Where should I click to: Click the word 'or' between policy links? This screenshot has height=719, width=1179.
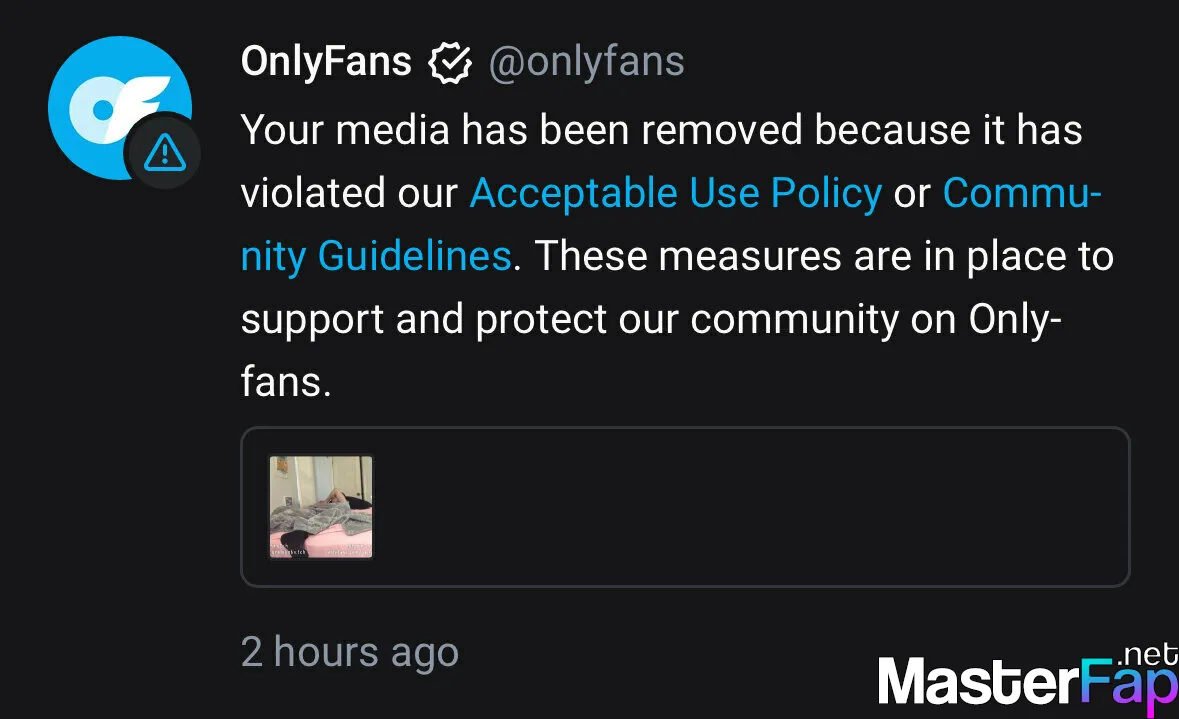(x=912, y=195)
